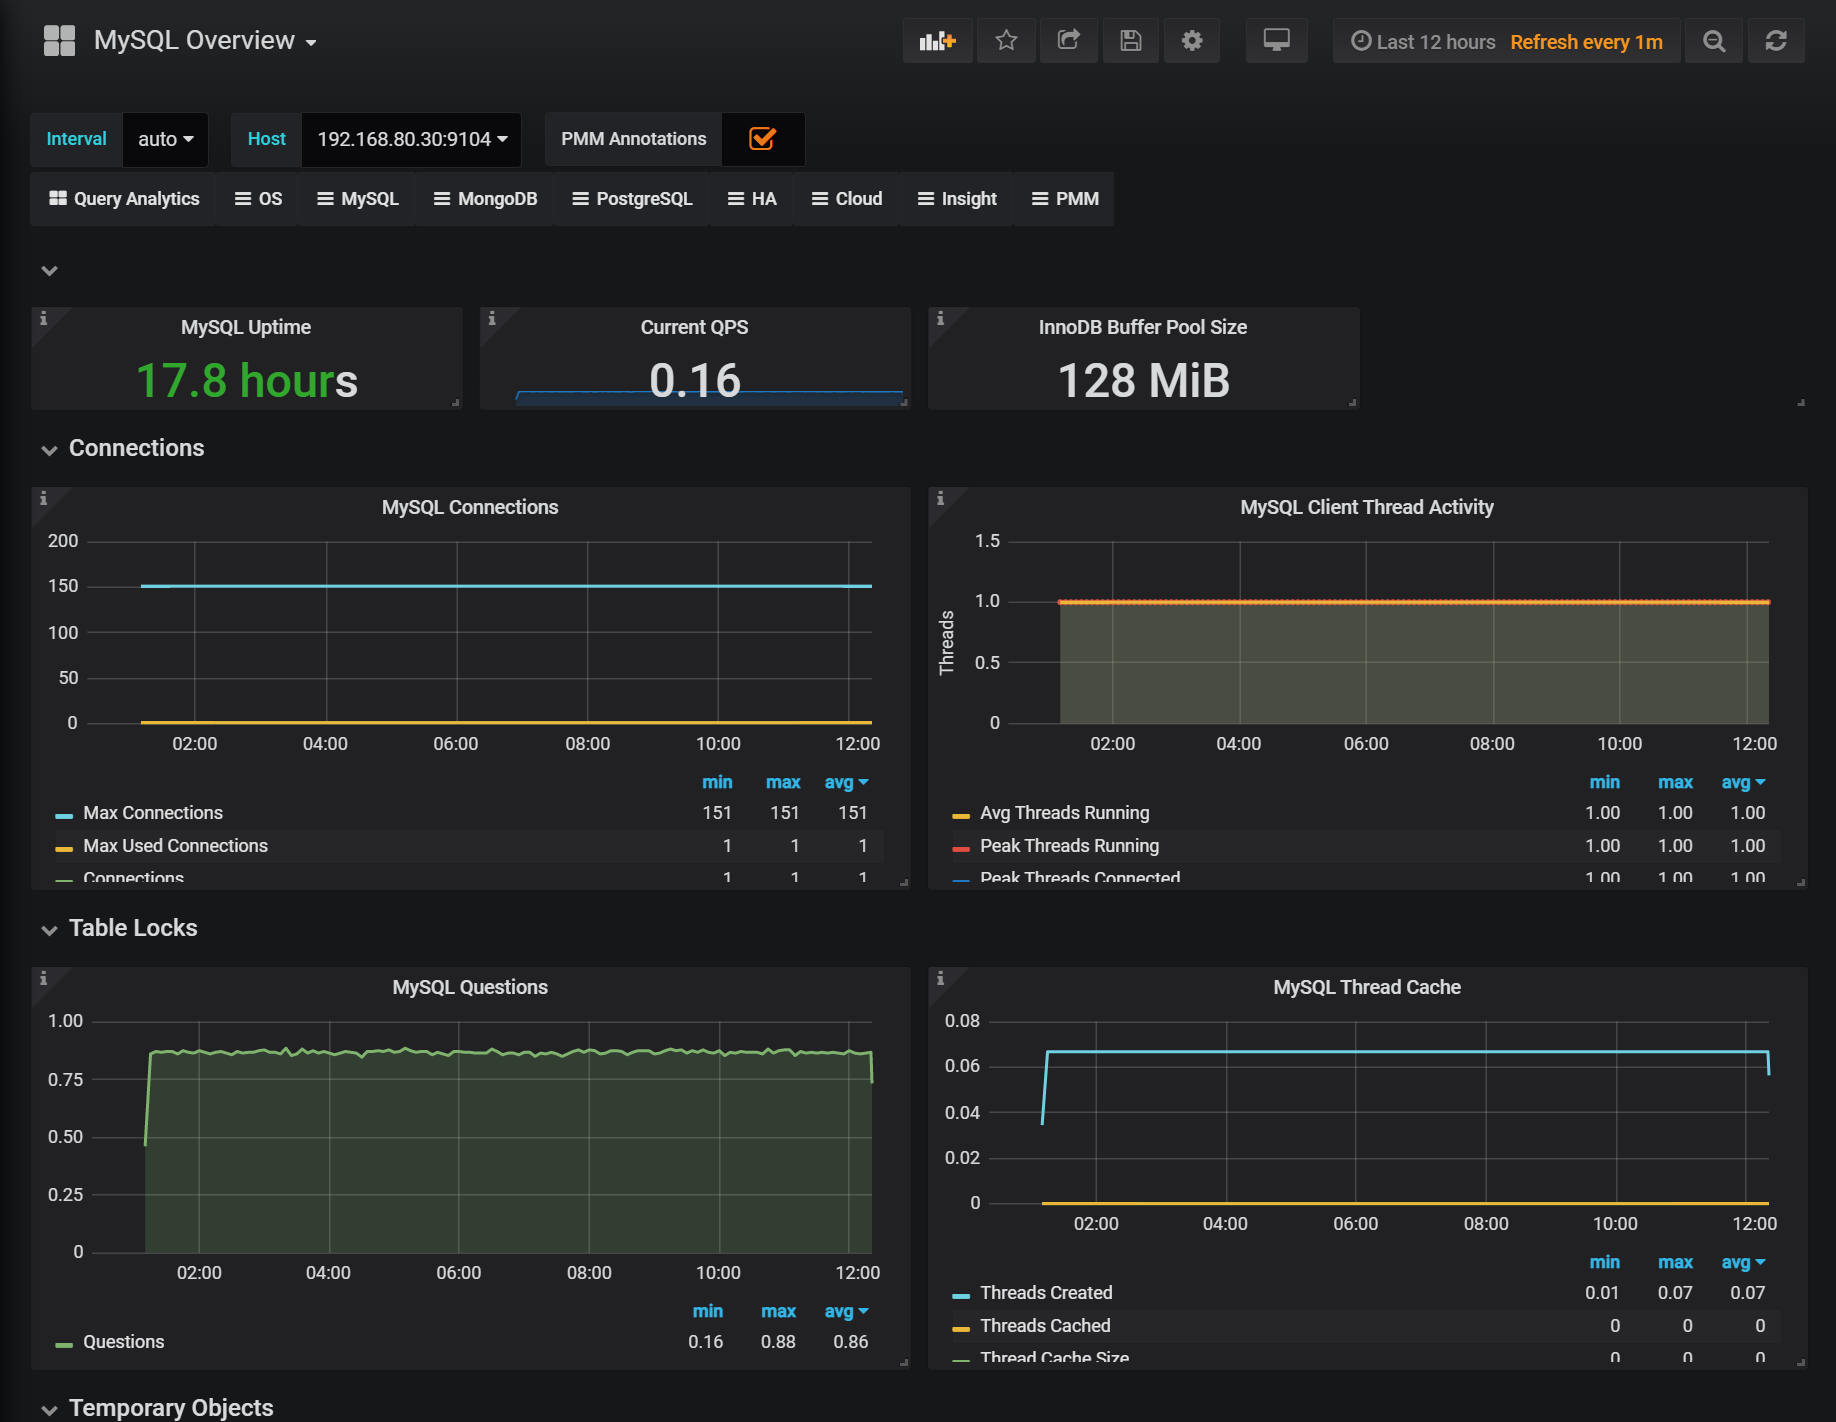Open the MySQL dashboards menu

point(358,199)
